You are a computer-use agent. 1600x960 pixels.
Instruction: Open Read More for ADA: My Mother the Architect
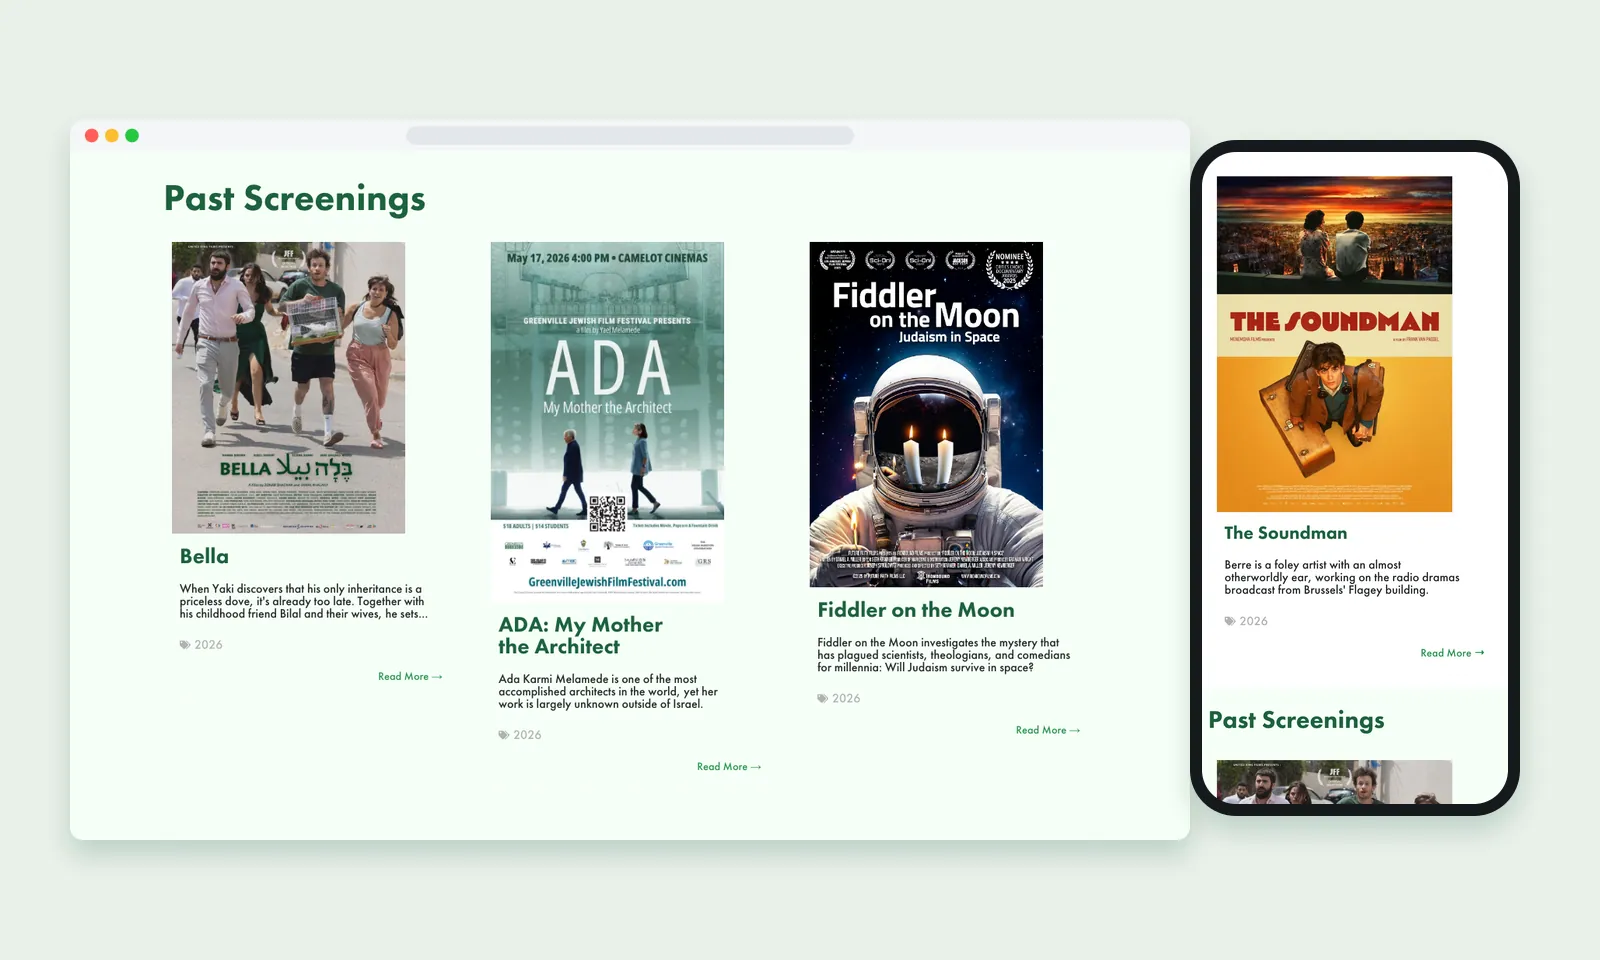pos(729,767)
